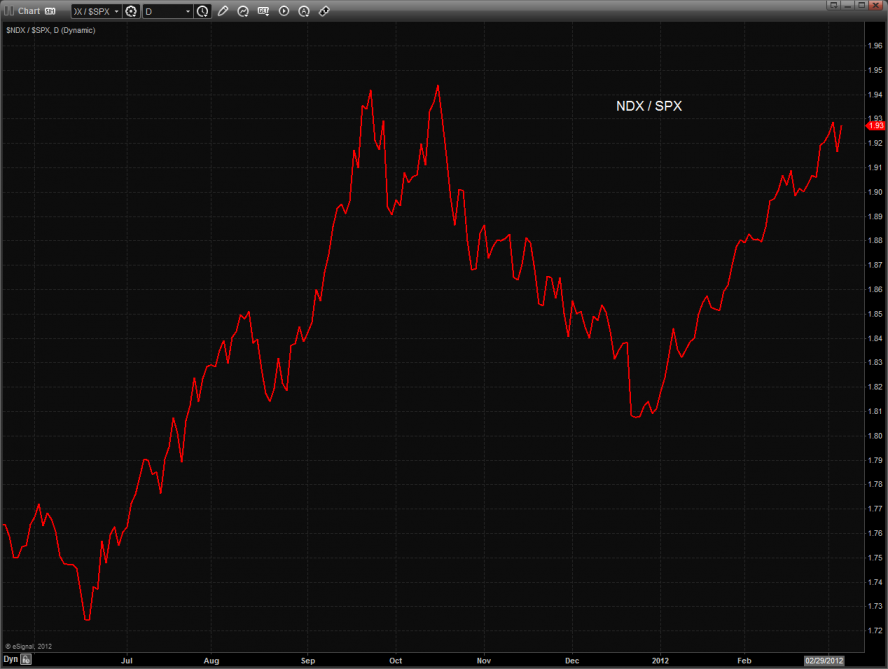Click the clock icon beside interval box
Viewport: 888px width, 669px height.
click(203, 11)
